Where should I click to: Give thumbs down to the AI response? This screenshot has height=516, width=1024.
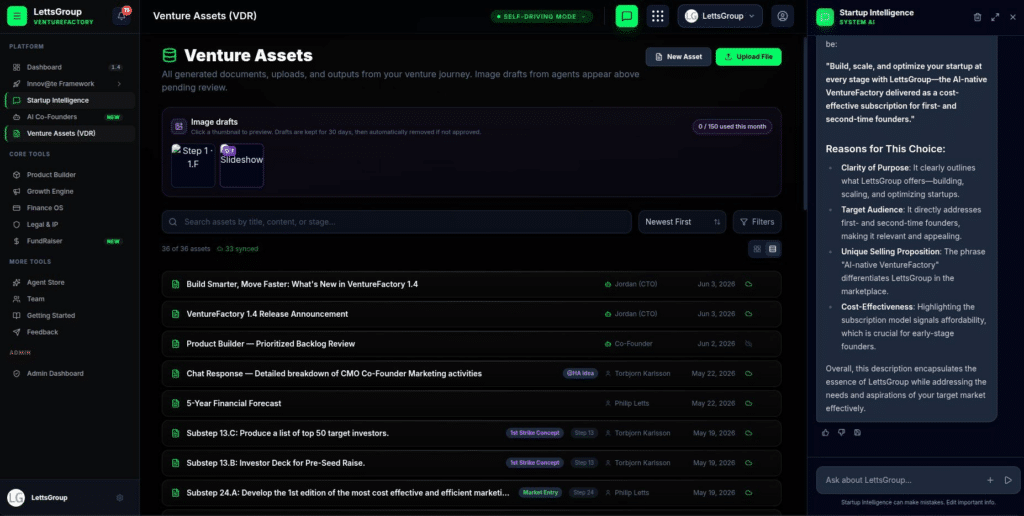(841, 432)
